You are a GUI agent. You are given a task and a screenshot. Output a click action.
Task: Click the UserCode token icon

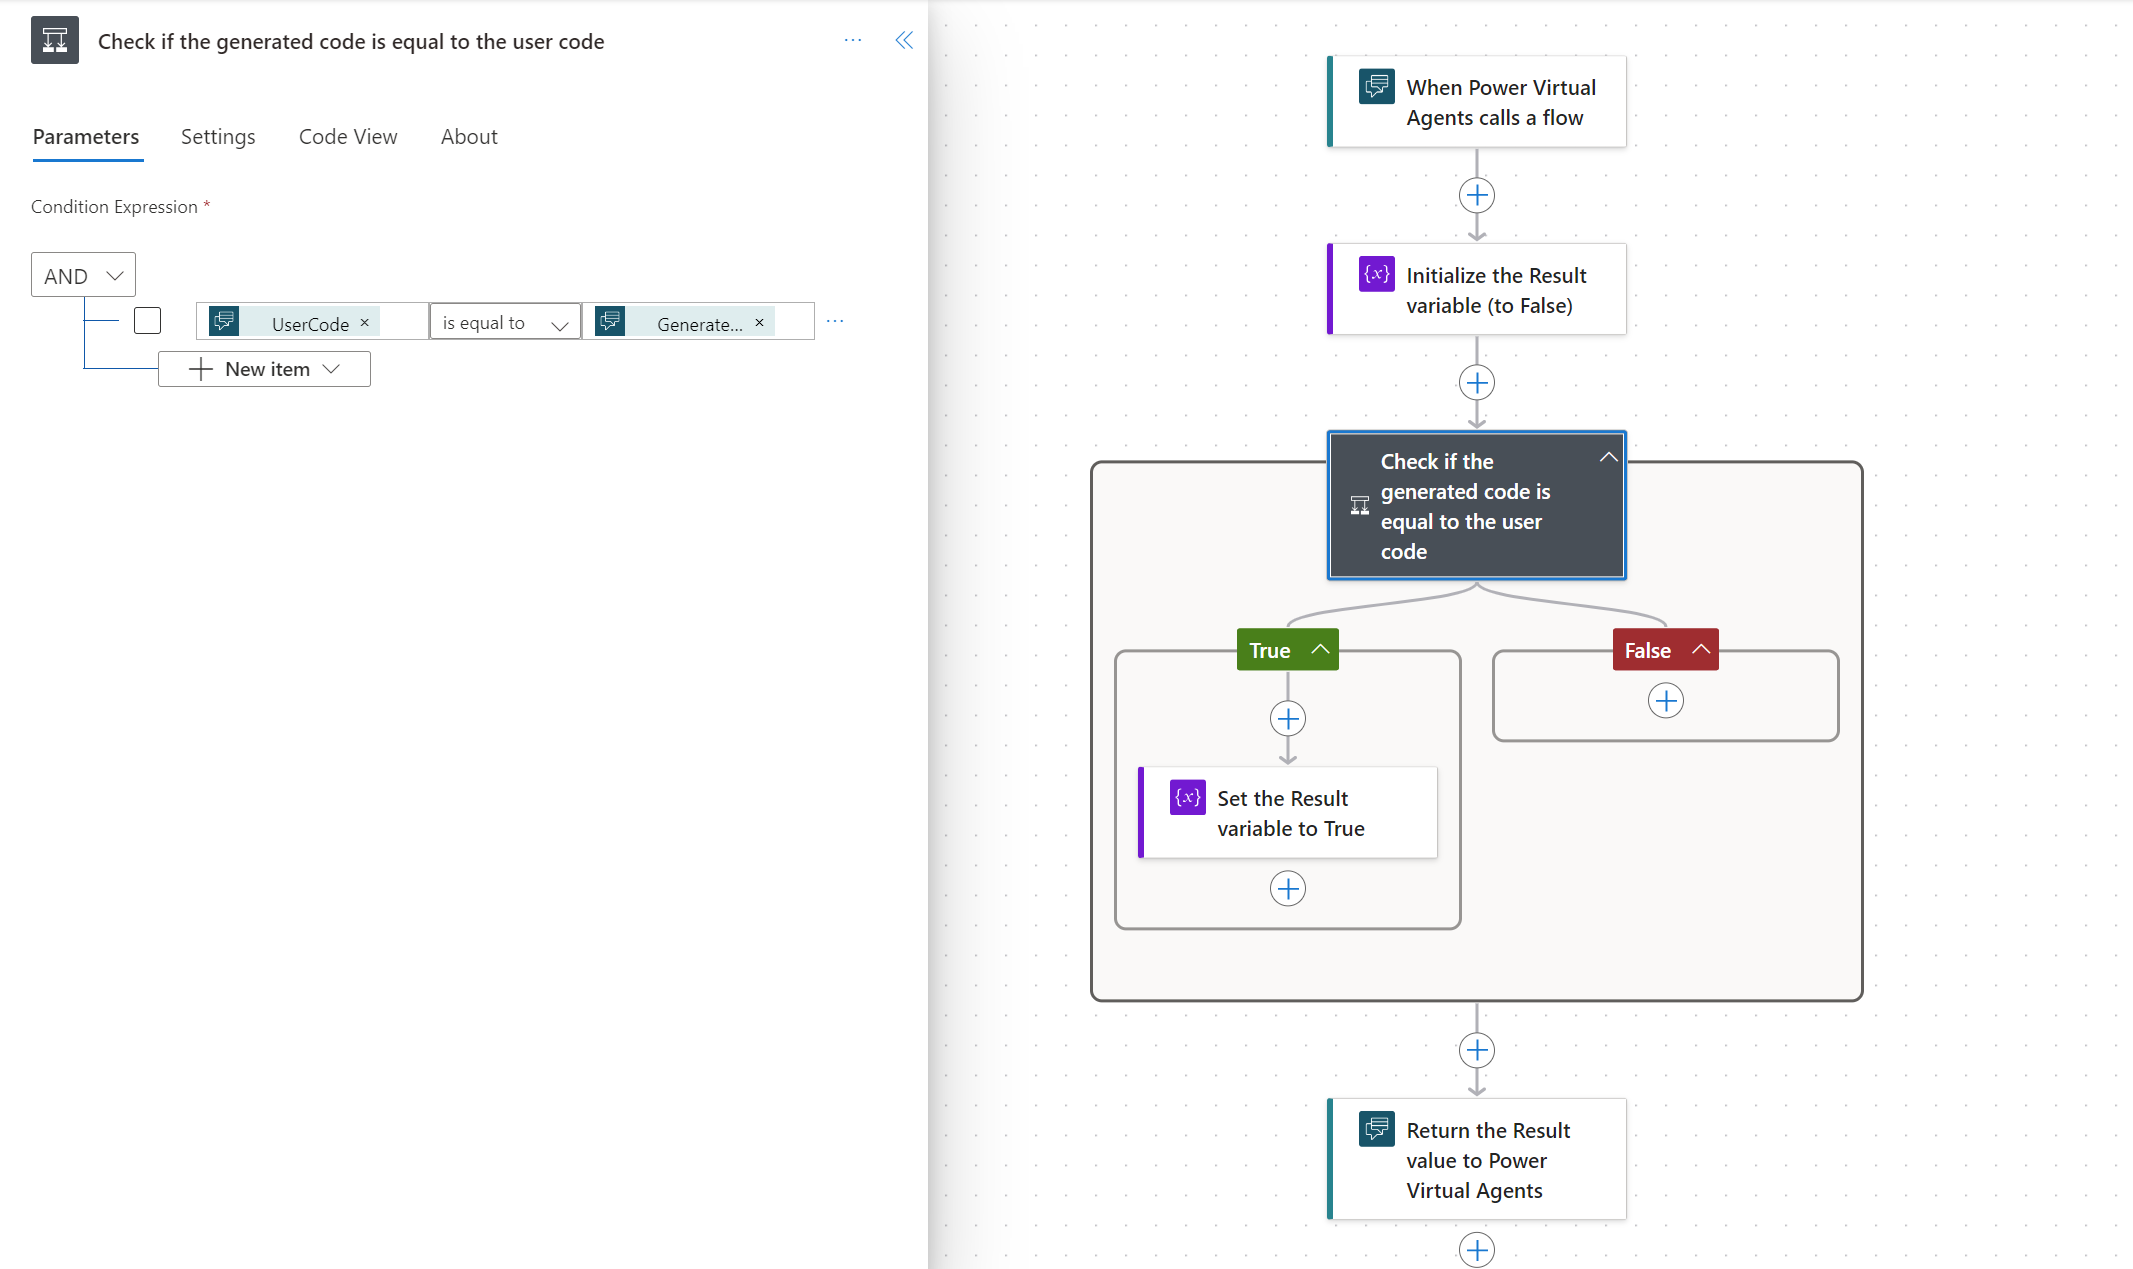click(x=224, y=321)
